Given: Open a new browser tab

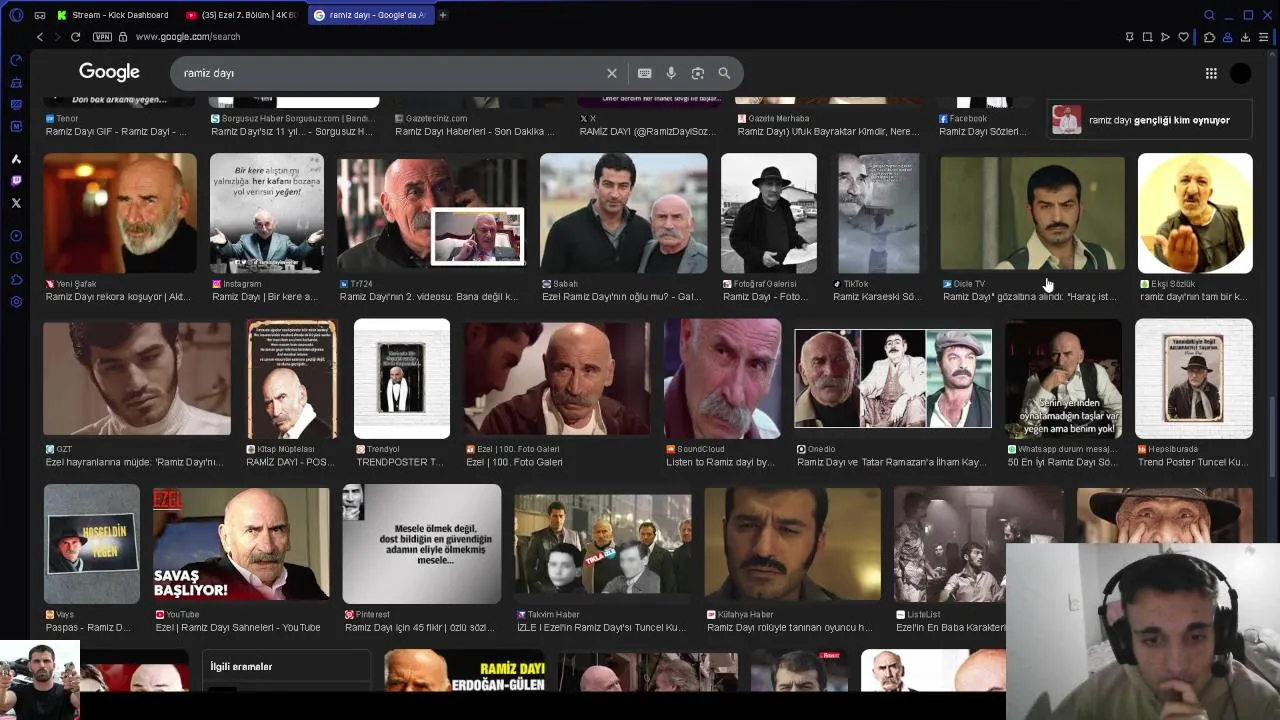Looking at the screenshot, I should (443, 15).
